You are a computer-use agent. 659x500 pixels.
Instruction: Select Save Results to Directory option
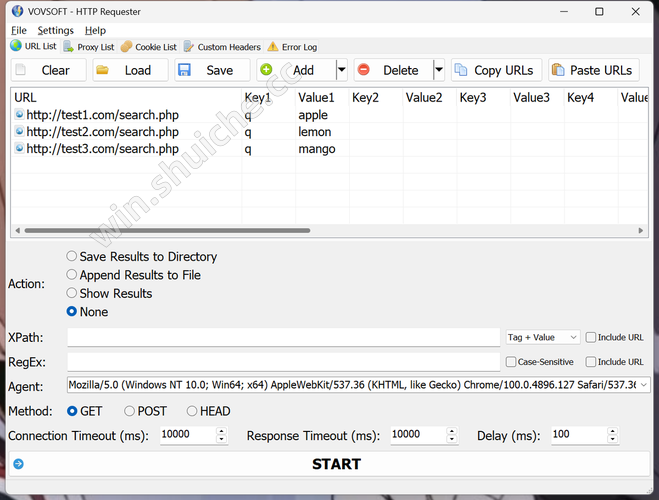click(142, 256)
